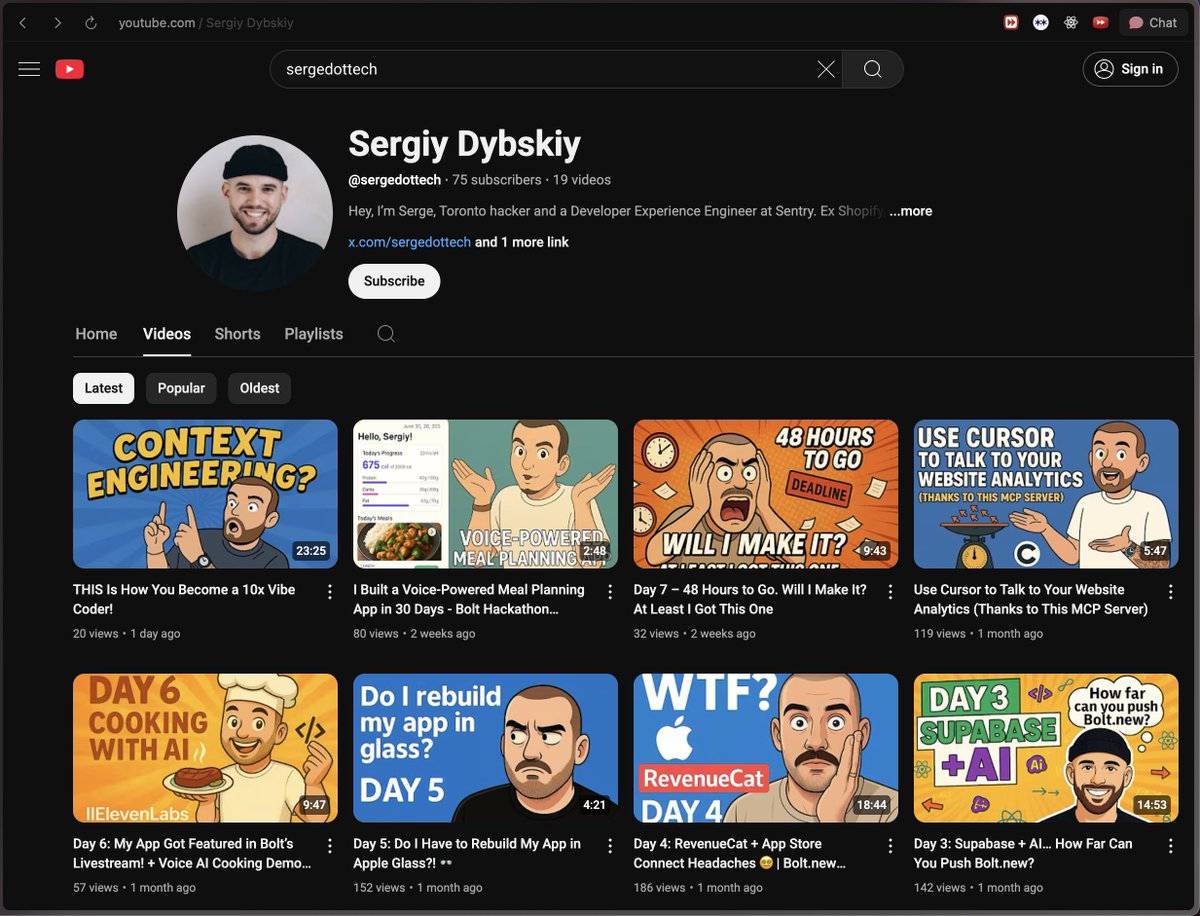Click '186 views • 1 month ago' metadata
Viewport: 1200px width, 916px height.
(698, 887)
